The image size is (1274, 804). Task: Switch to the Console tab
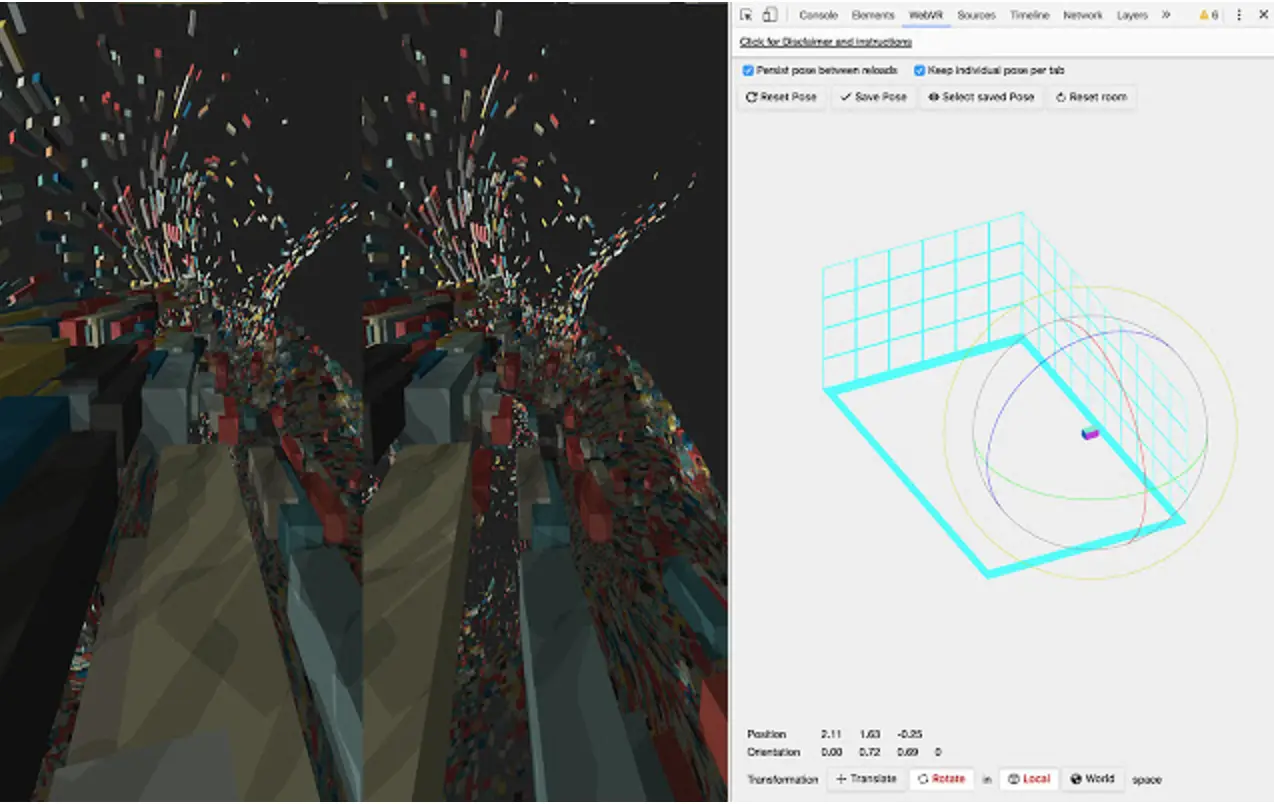[818, 15]
